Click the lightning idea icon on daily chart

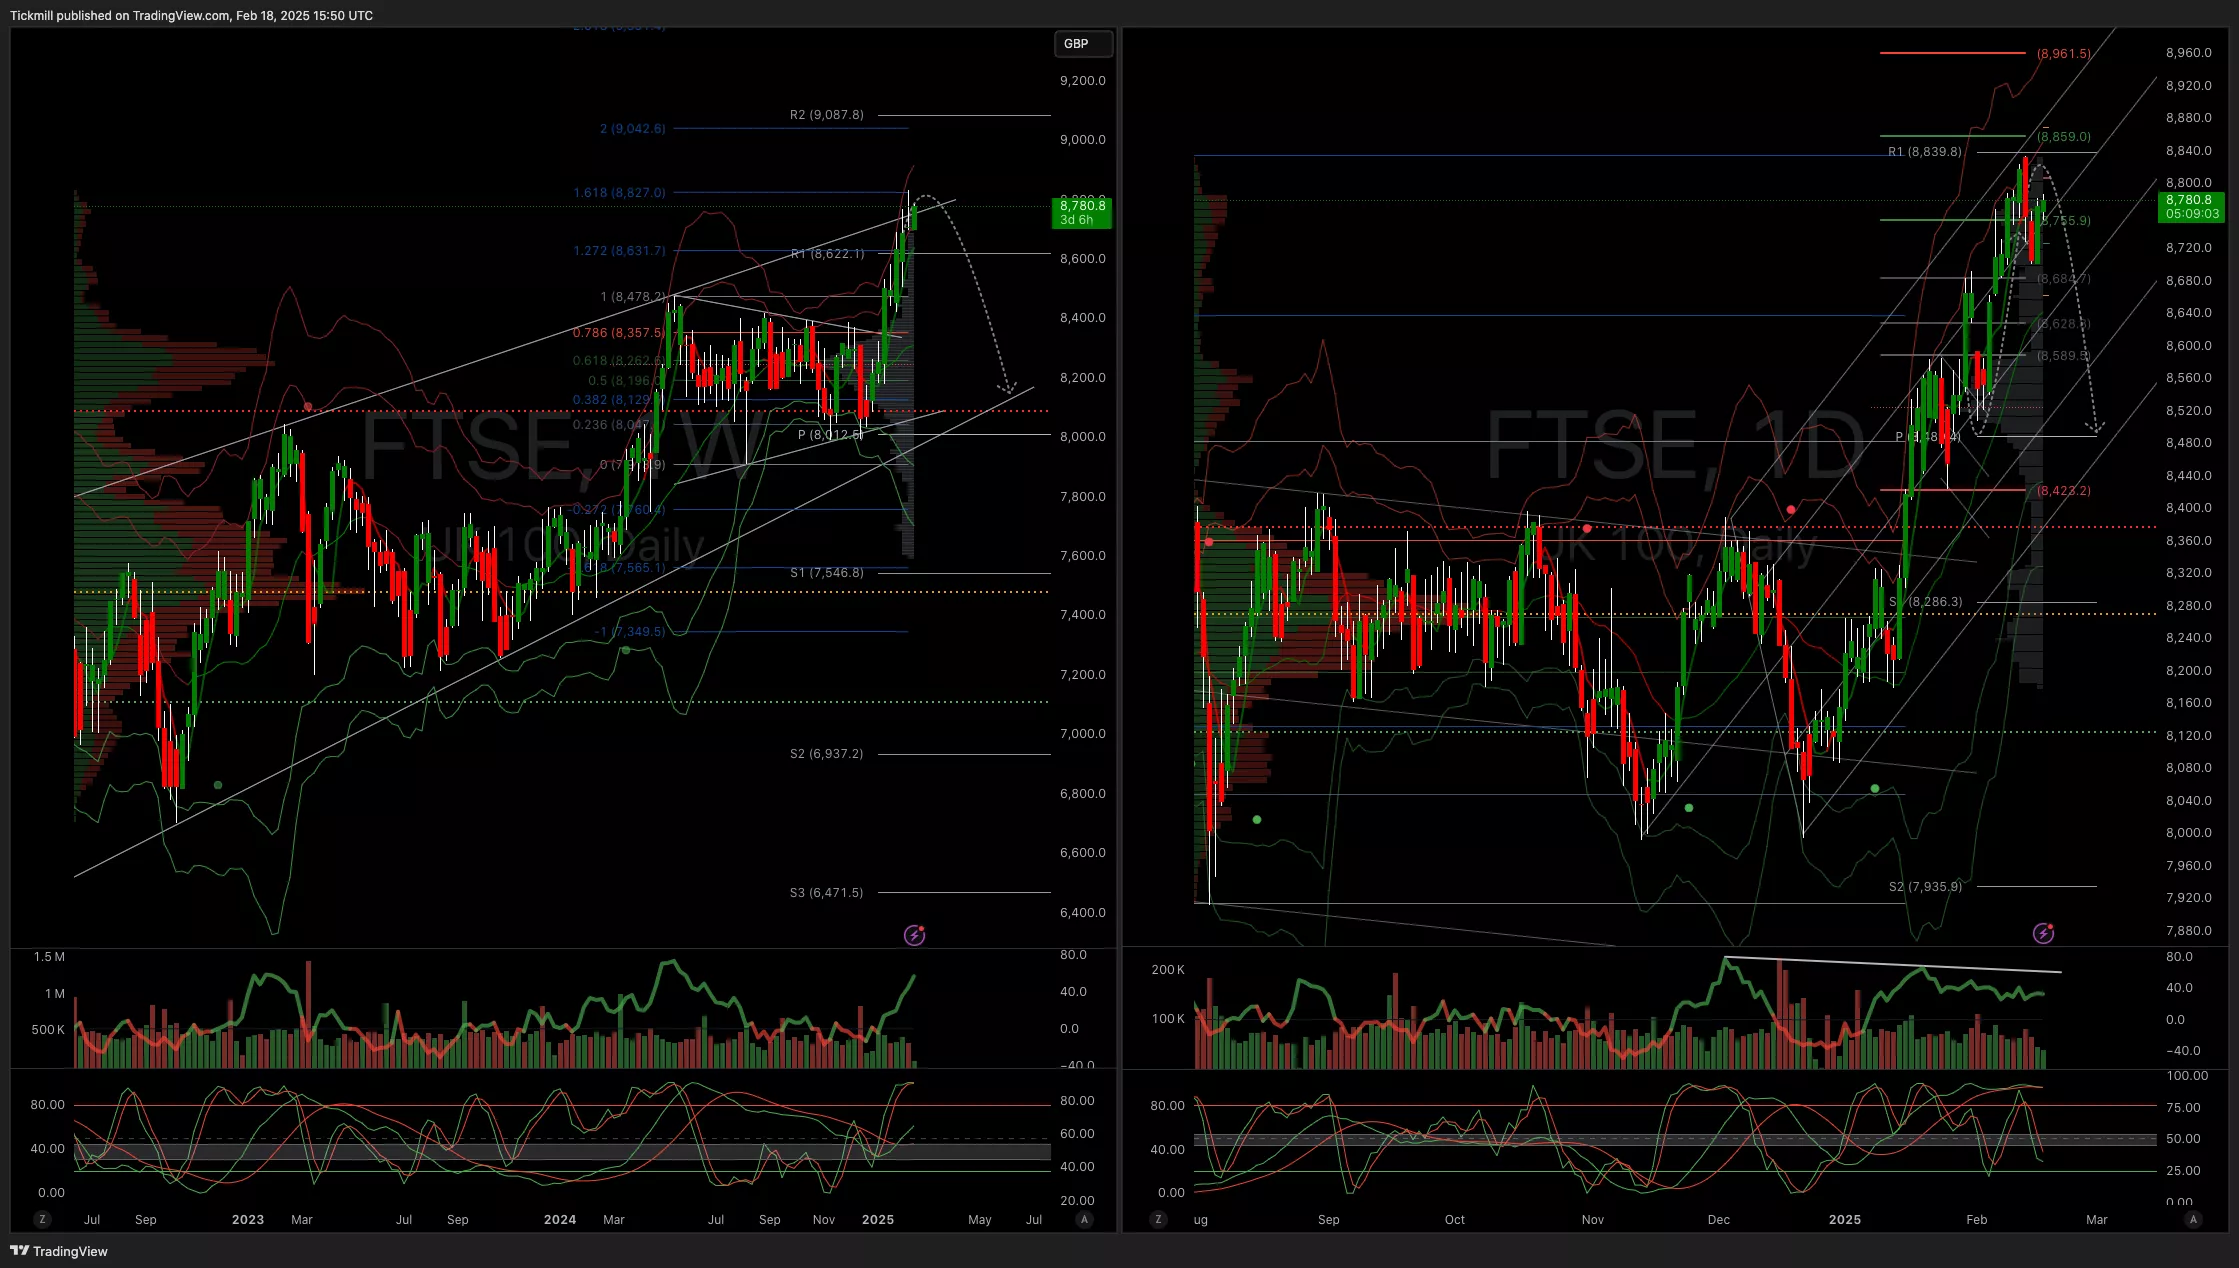click(x=2043, y=933)
